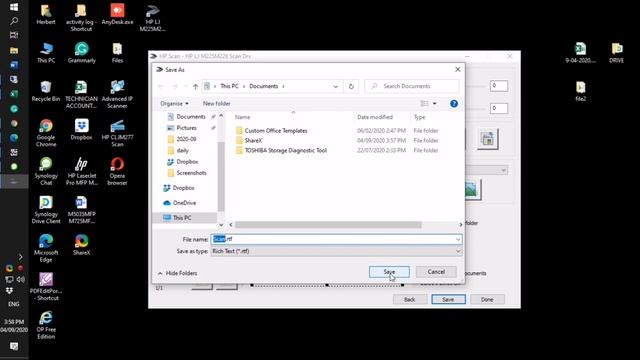Open Synology Drive Client icon
Viewport: 640px width, 360px height.
click(x=46, y=210)
